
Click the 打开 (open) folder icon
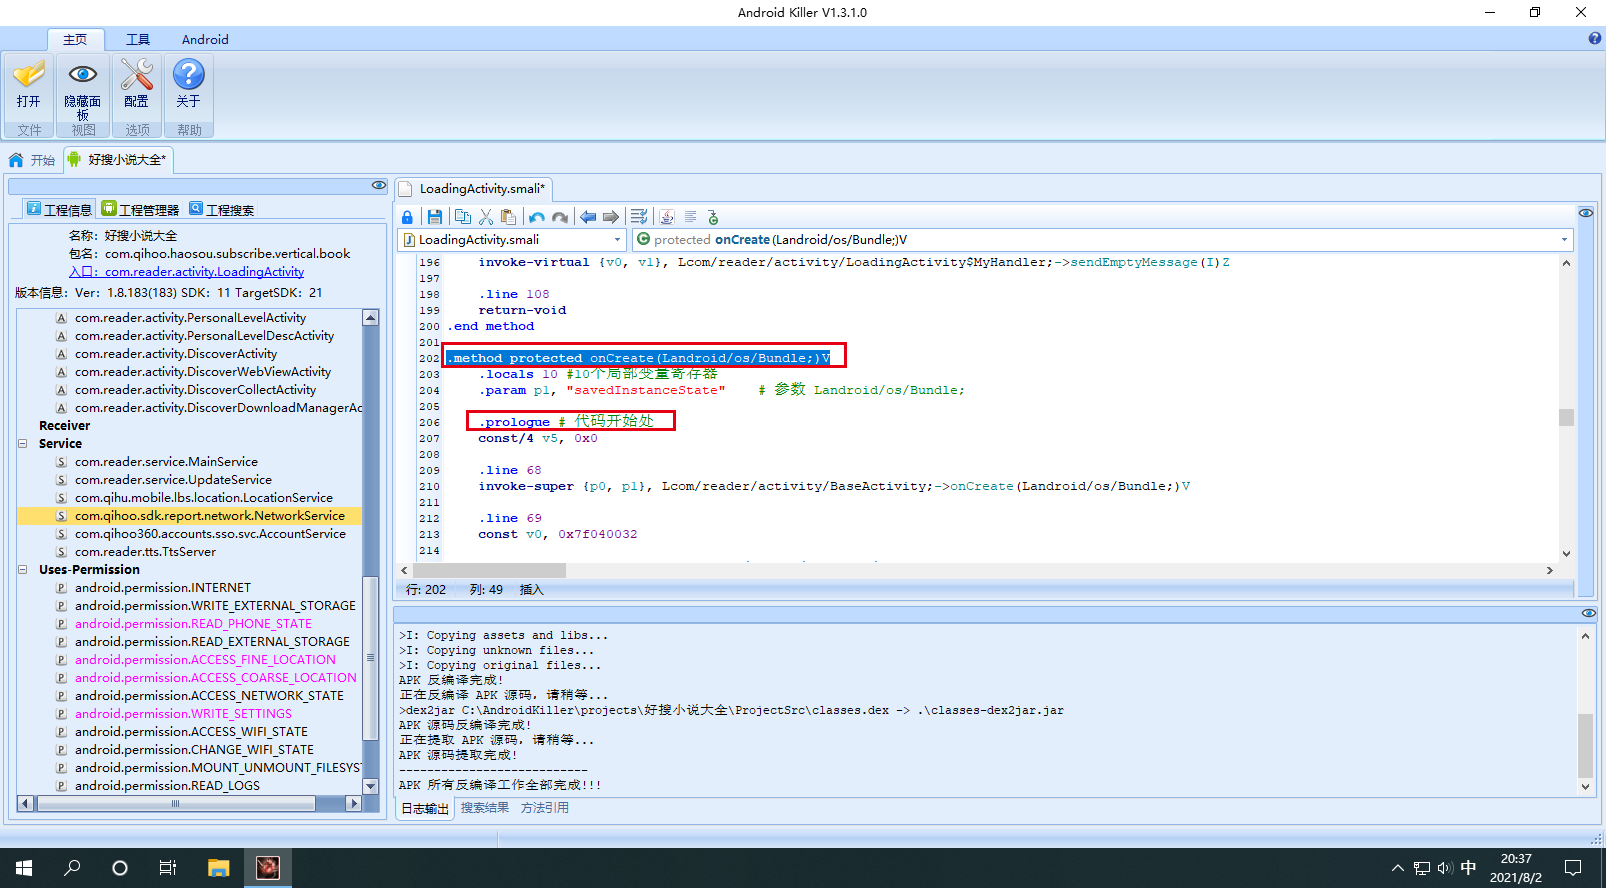(x=29, y=75)
